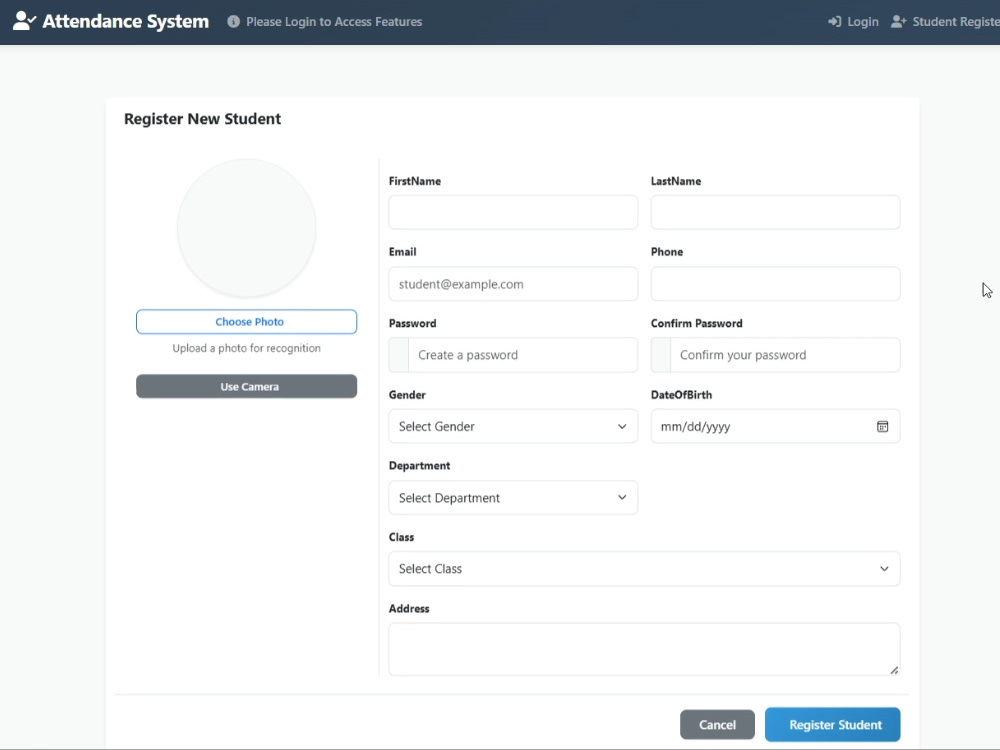
Task: Click the 'Phone' label
Action: pyautogui.click(x=666, y=252)
